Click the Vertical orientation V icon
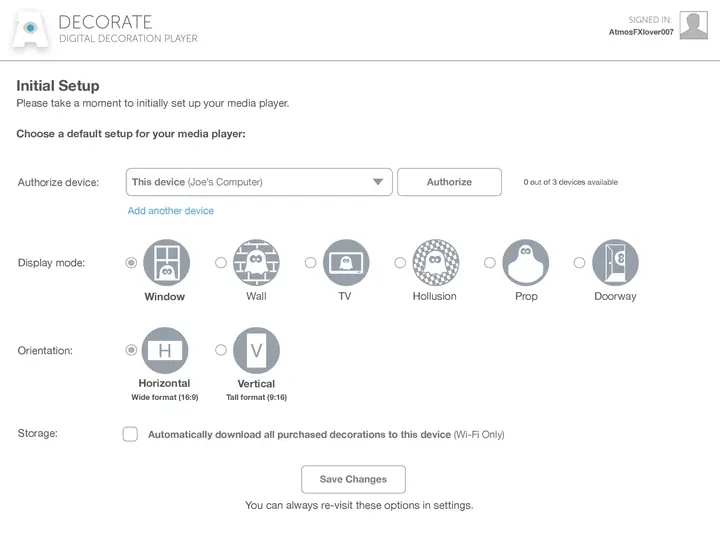 pos(256,350)
